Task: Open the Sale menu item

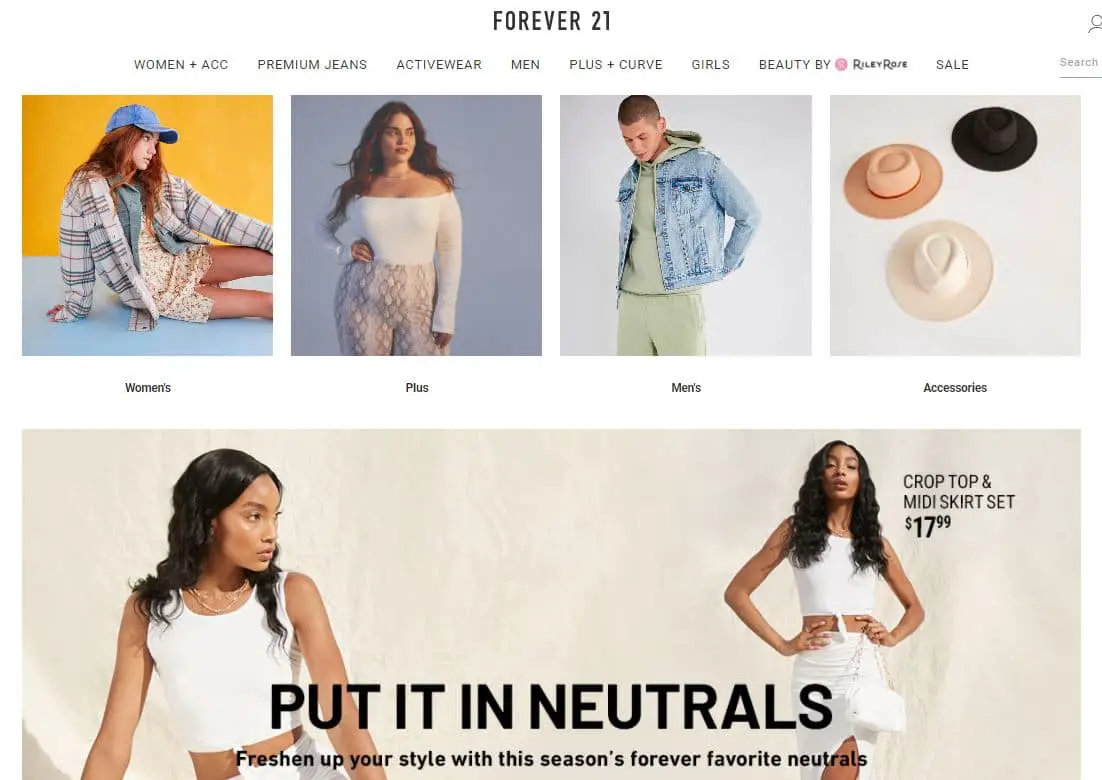Action: [x=952, y=65]
